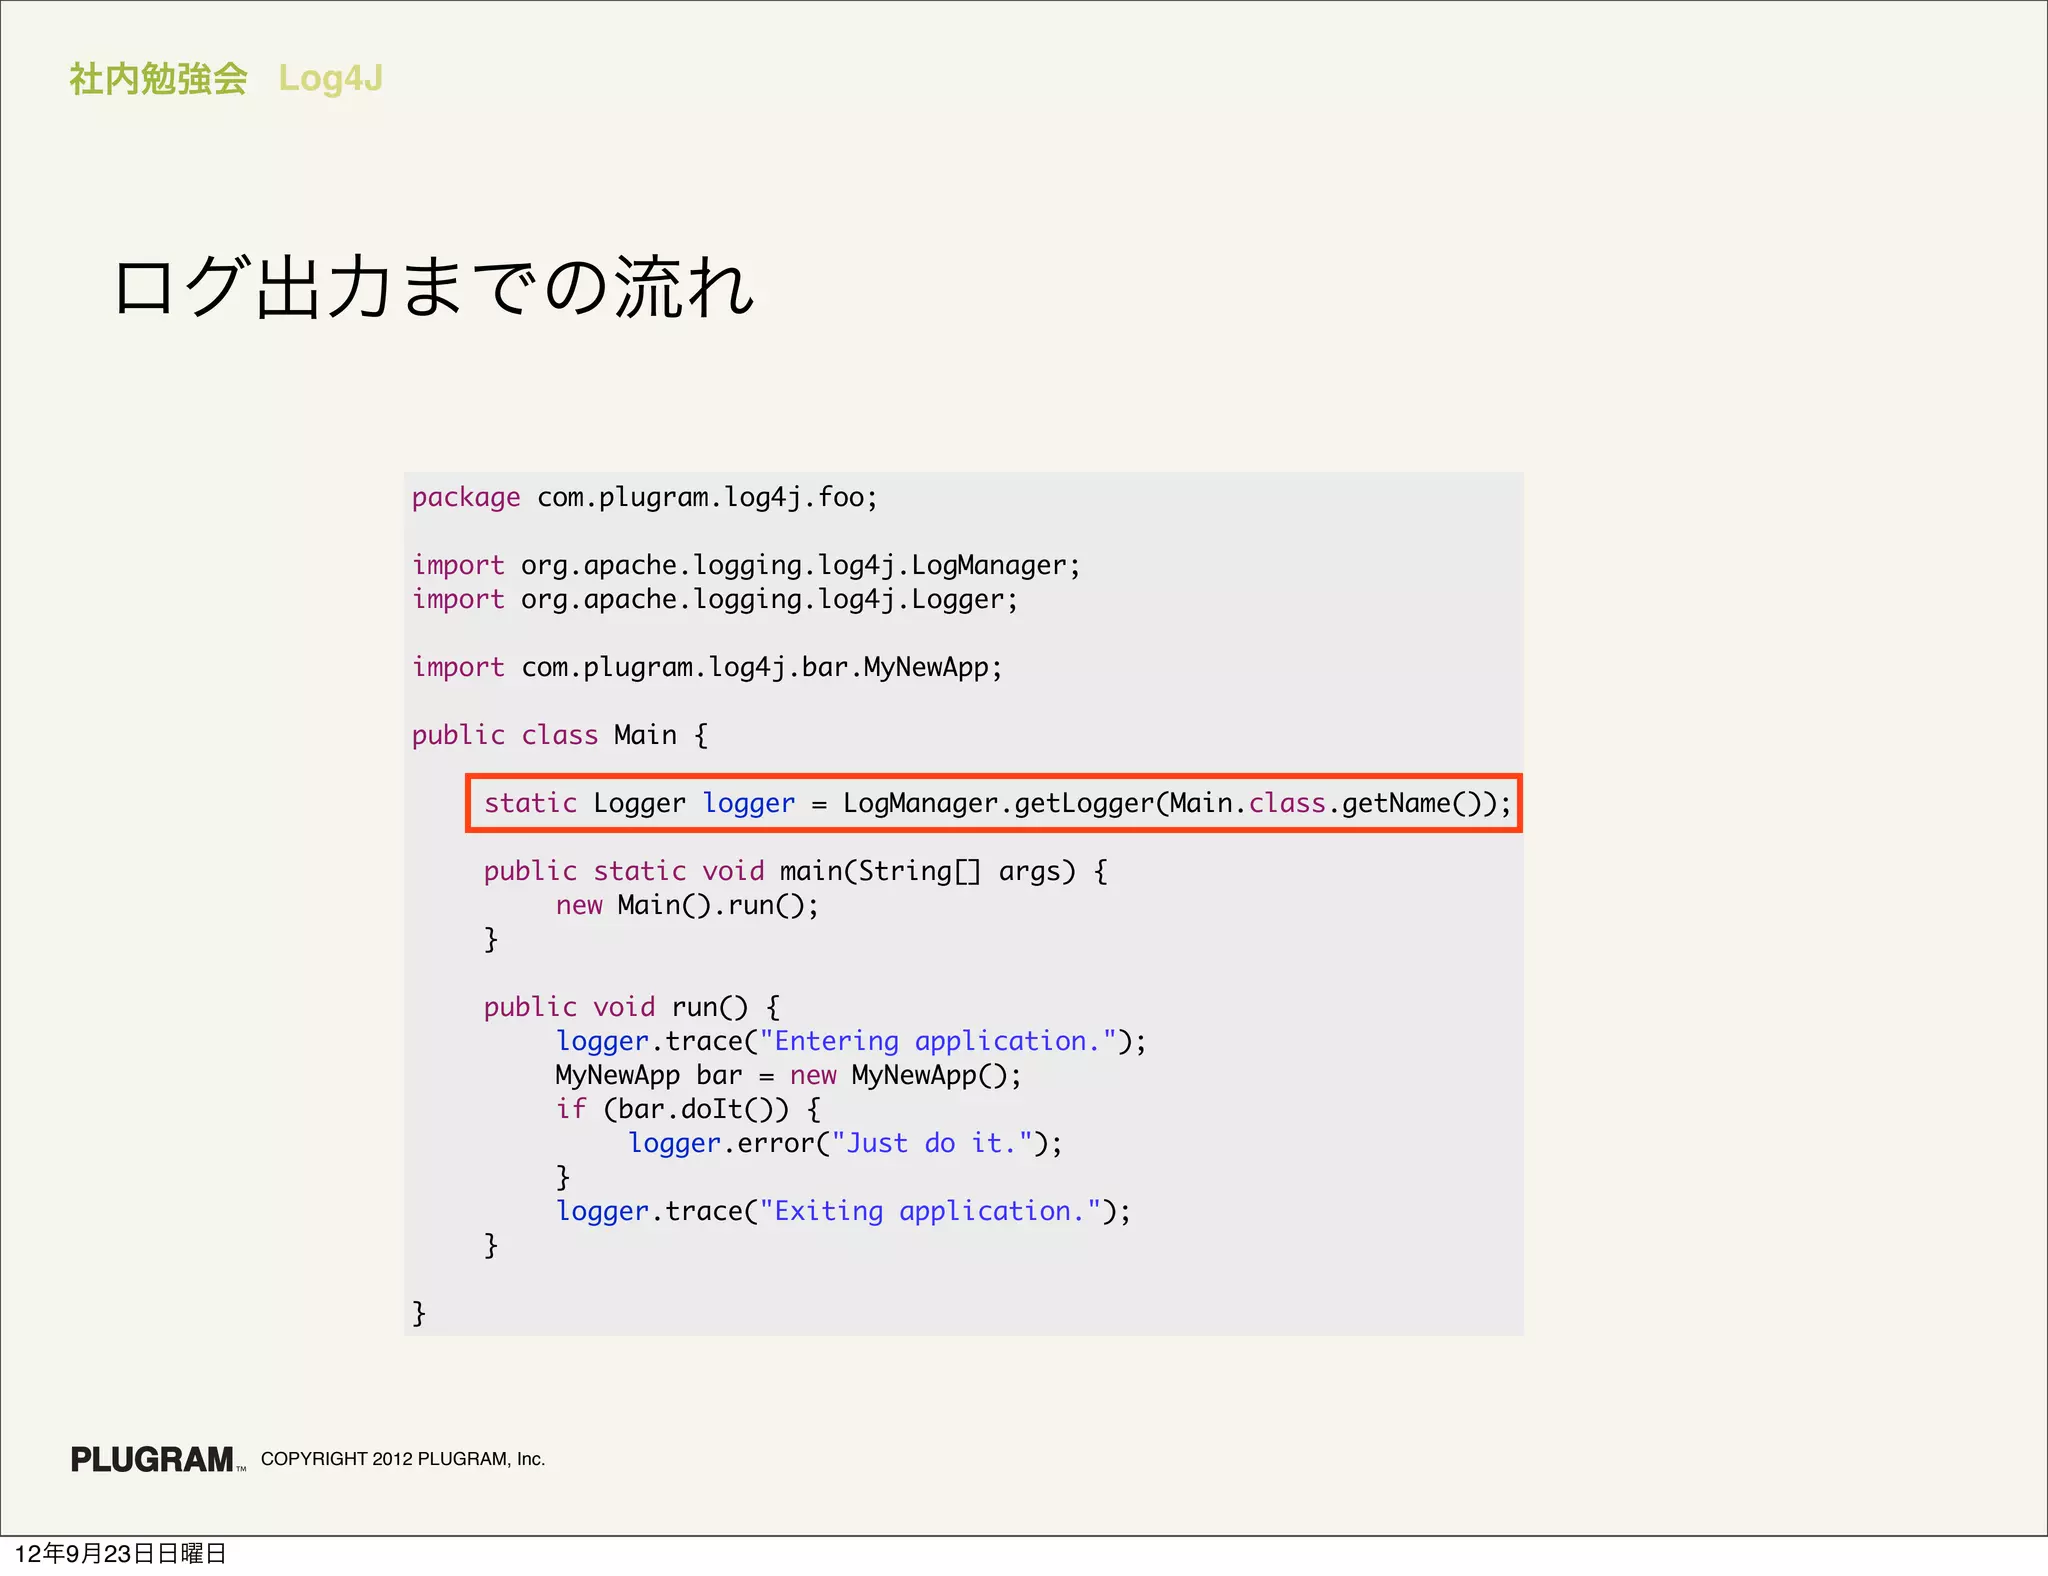Click the header text 社内勉強会
Image resolution: width=2048 pixels, height=1576 pixels.
[158, 78]
